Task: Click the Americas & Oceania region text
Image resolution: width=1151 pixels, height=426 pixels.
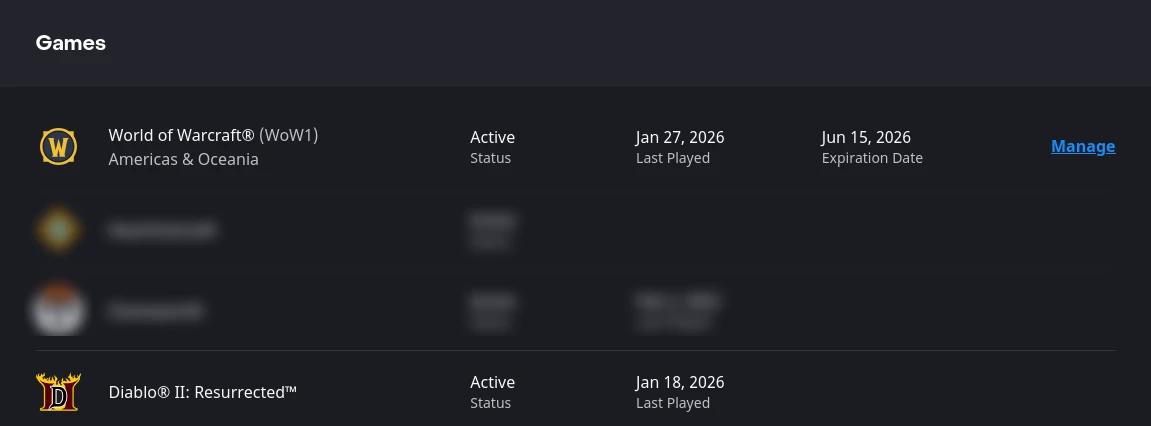Action: 183,159
